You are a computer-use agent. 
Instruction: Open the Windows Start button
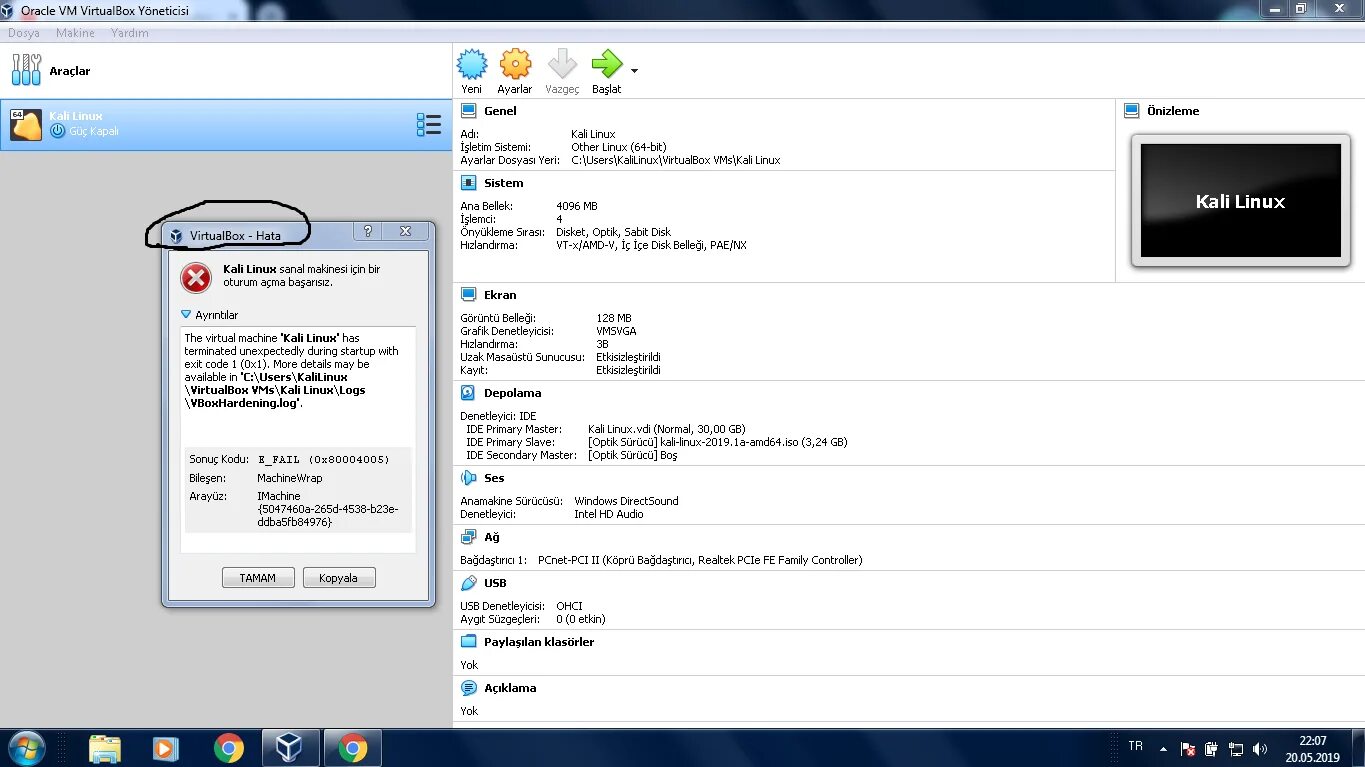[x=25, y=748]
